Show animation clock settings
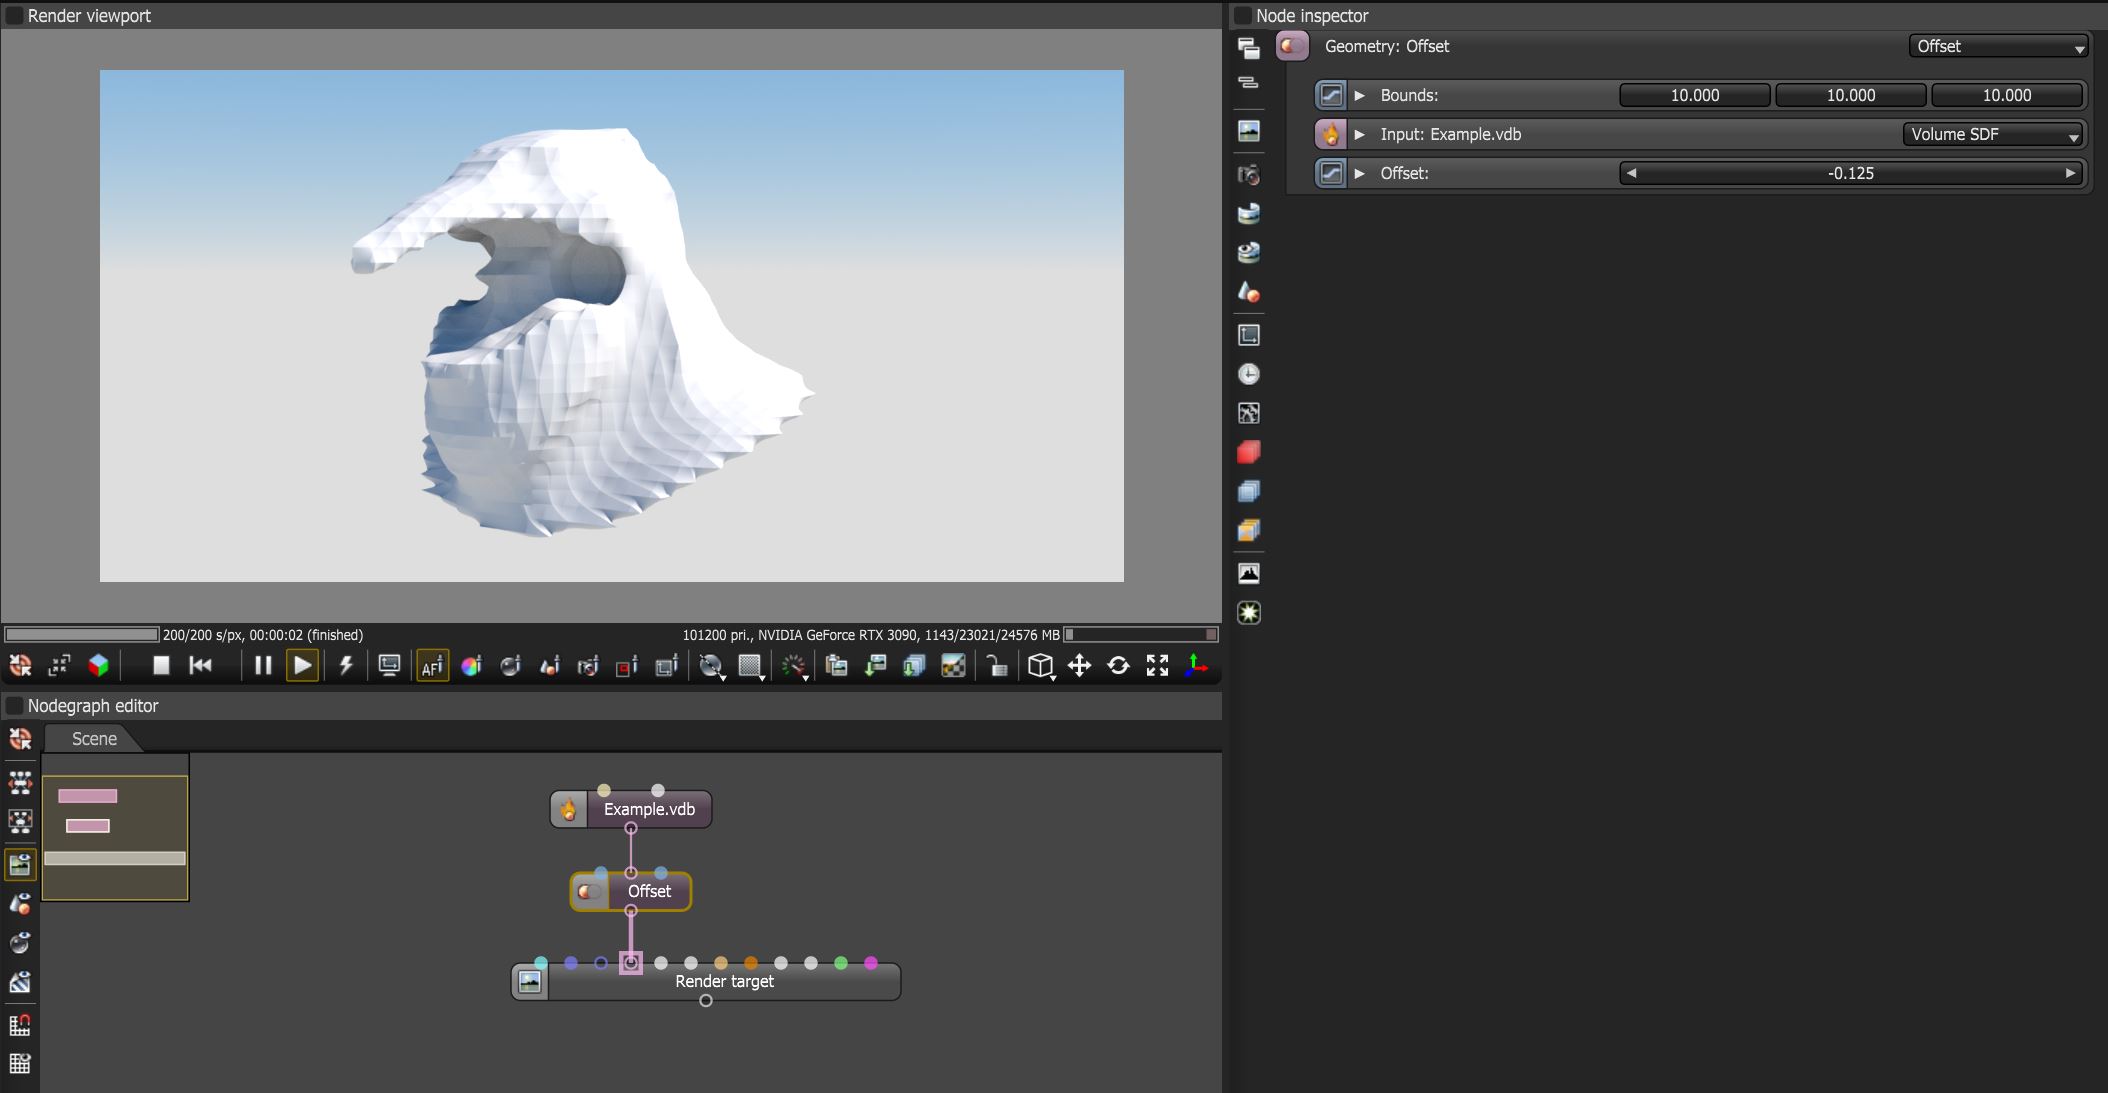Image resolution: width=2108 pixels, height=1093 pixels. click(1248, 374)
